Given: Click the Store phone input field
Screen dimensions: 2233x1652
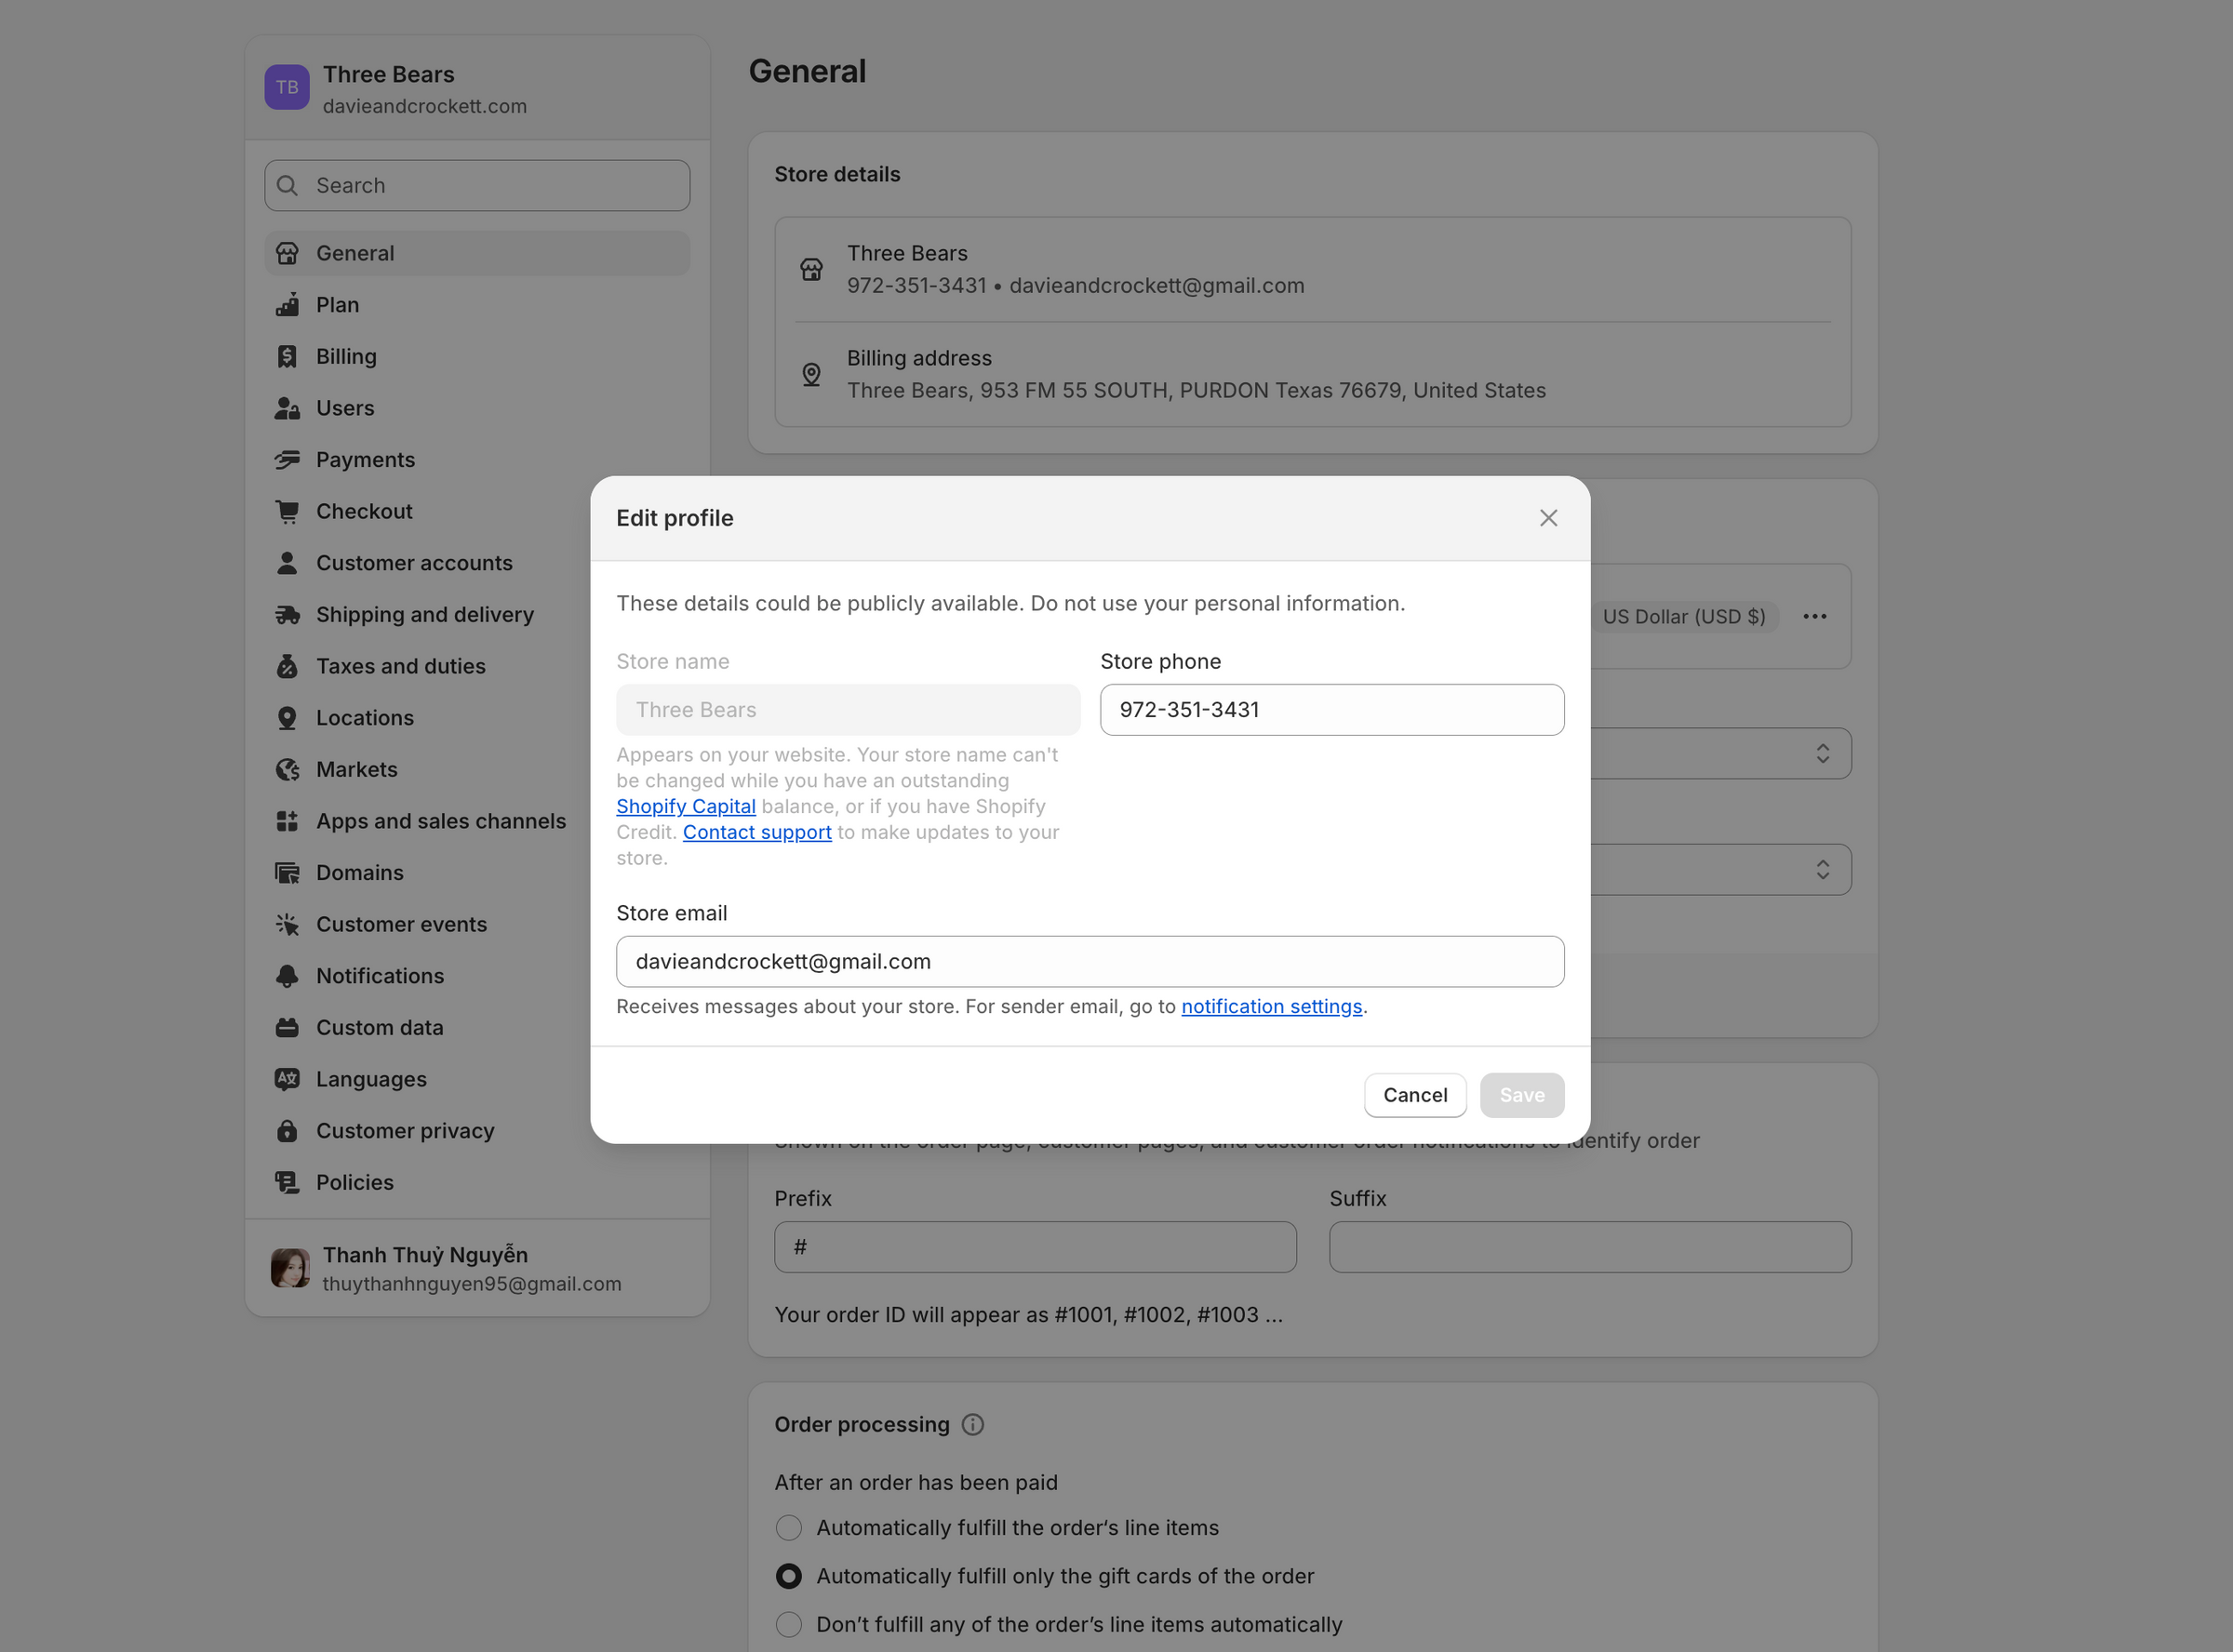Looking at the screenshot, I should point(1331,710).
